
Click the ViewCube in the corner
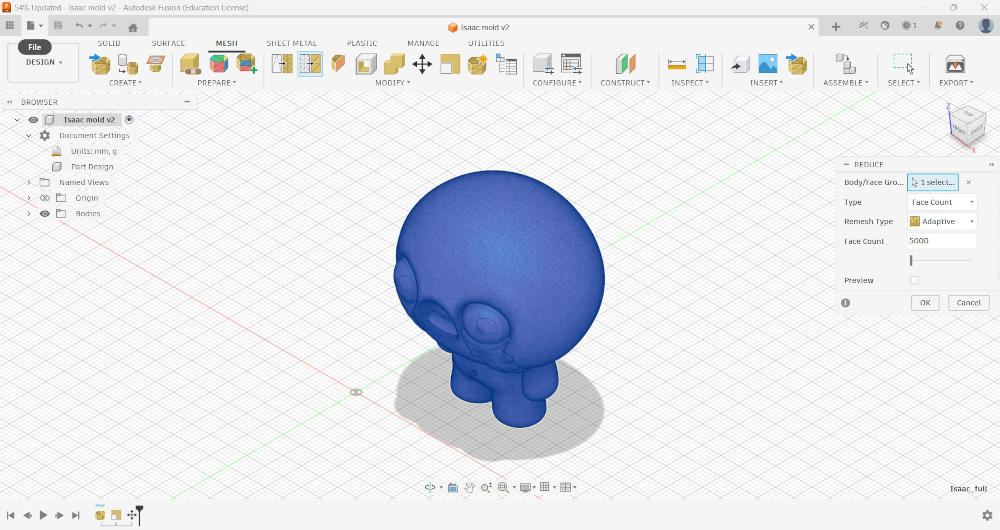pyautogui.click(x=967, y=126)
